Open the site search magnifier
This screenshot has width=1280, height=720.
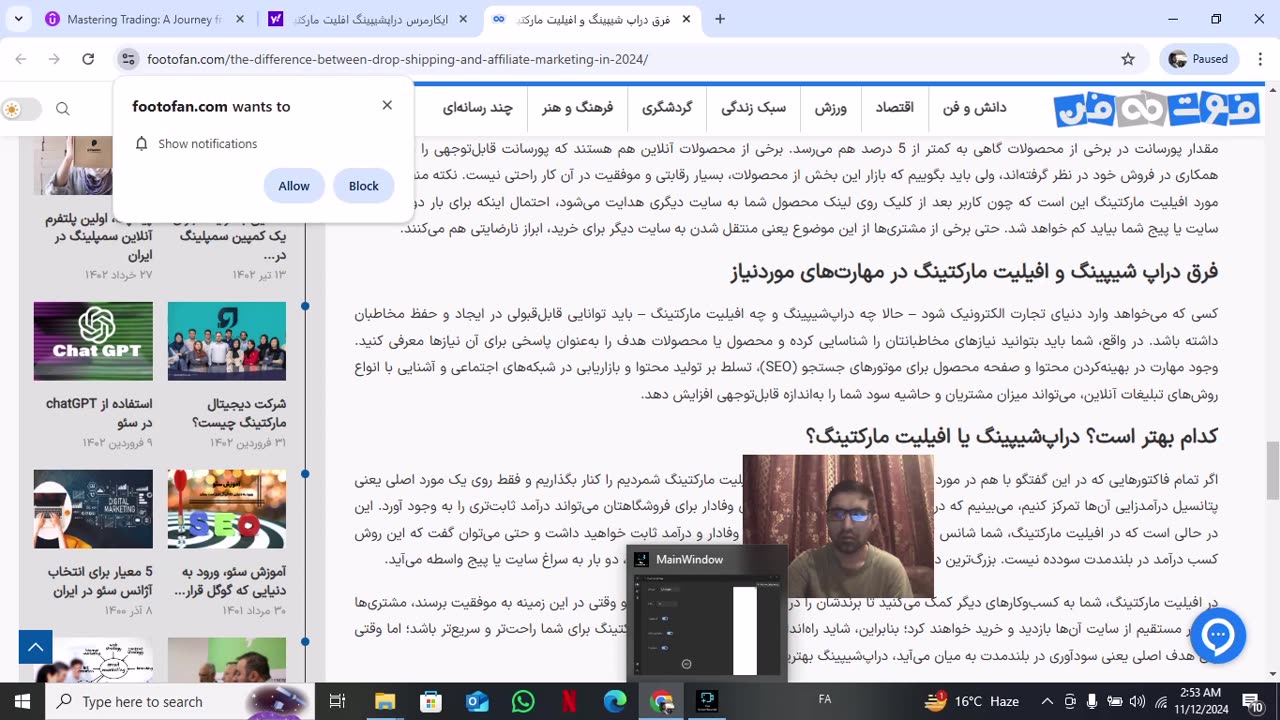(63, 109)
